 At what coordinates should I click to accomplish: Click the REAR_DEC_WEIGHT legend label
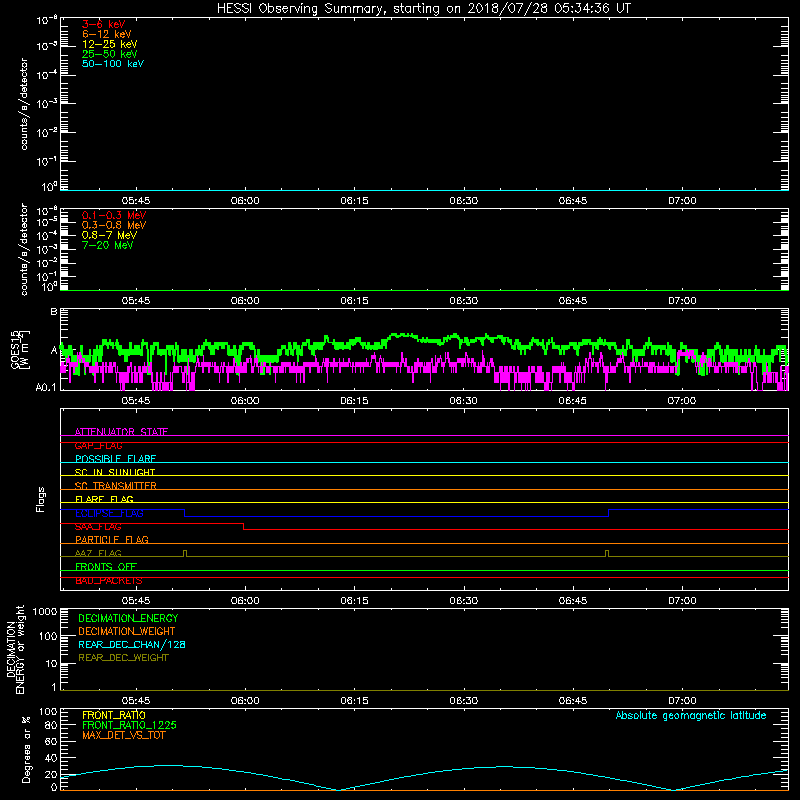point(123,658)
